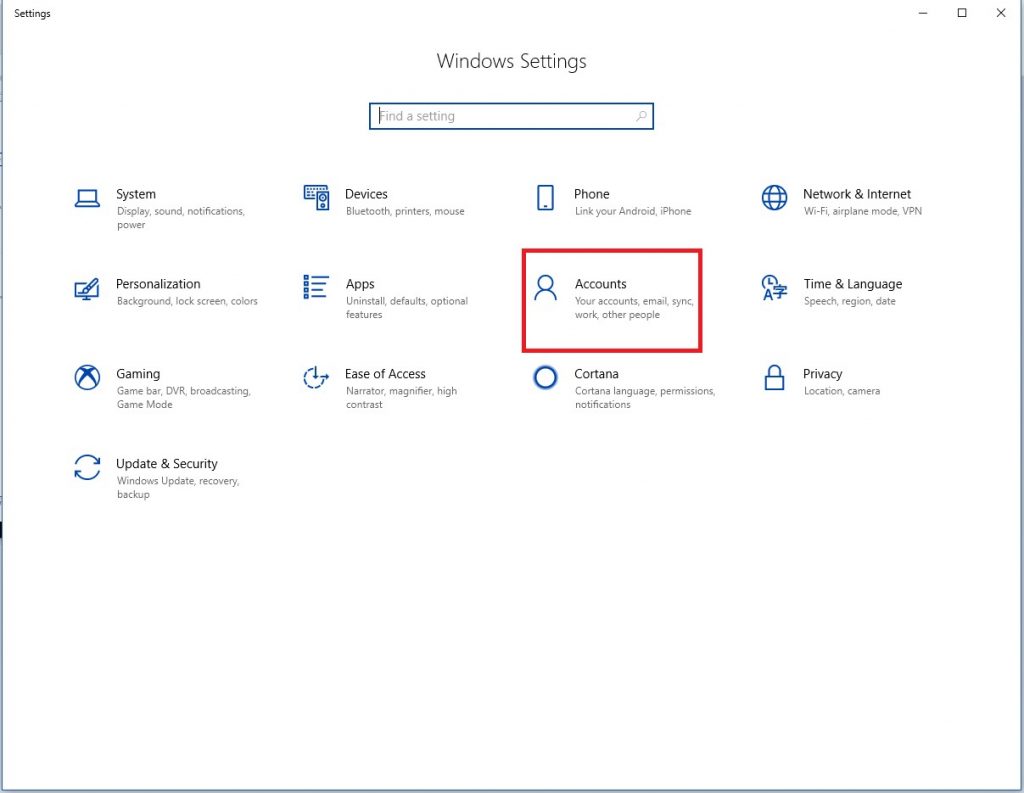The image size is (1024, 793).
Task: Click 'Uninstall, defaults, optional features' description
Action: [407, 308]
